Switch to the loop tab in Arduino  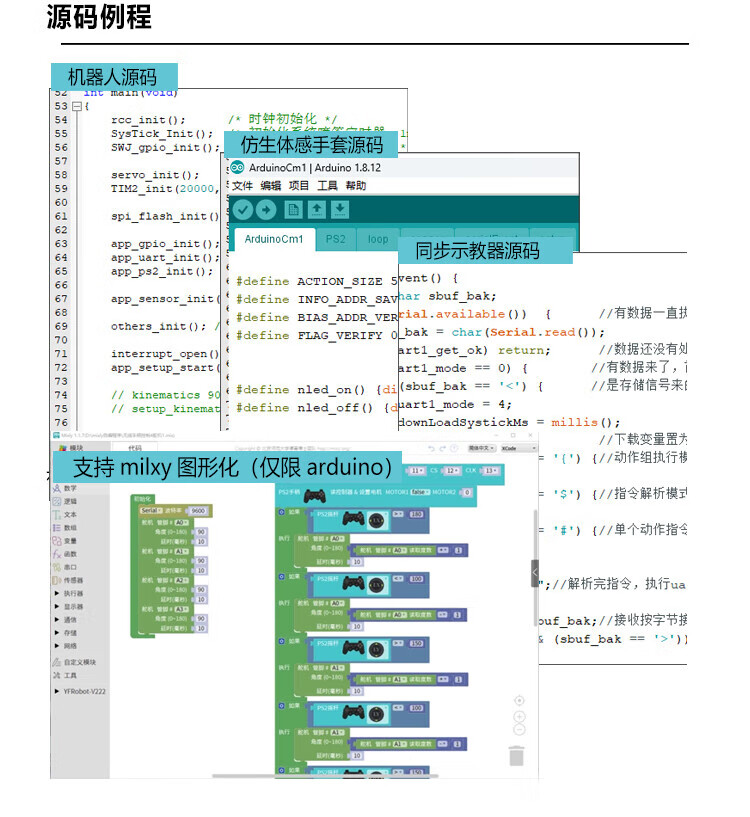click(x=378, y=240)
